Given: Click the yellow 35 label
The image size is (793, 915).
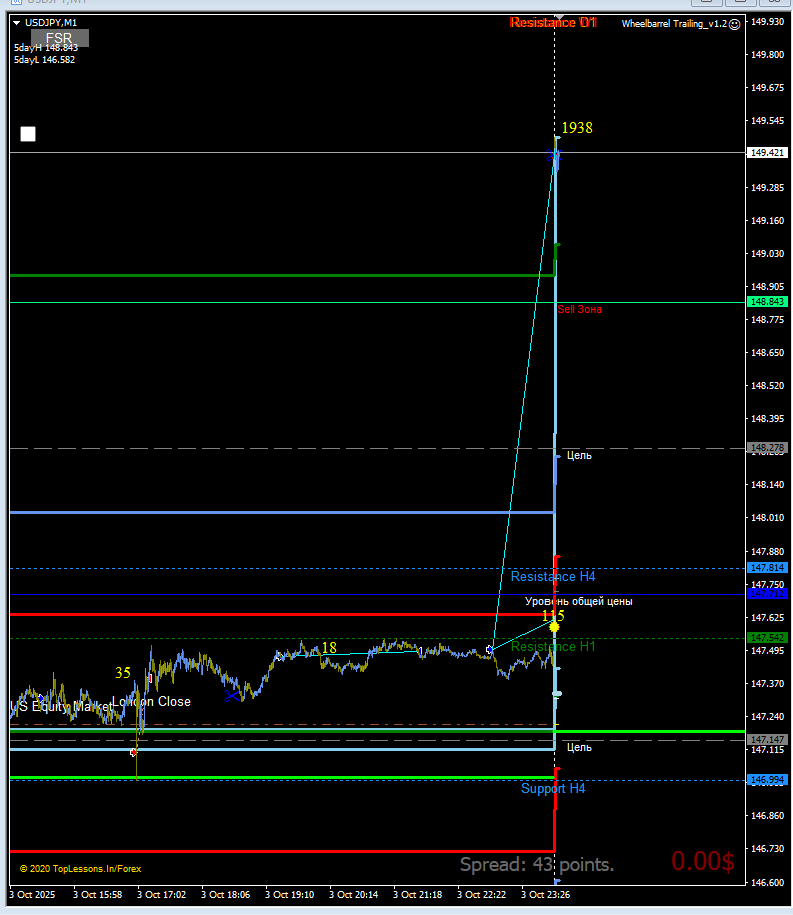Looking at the screenshot, I should pos(123,673).
